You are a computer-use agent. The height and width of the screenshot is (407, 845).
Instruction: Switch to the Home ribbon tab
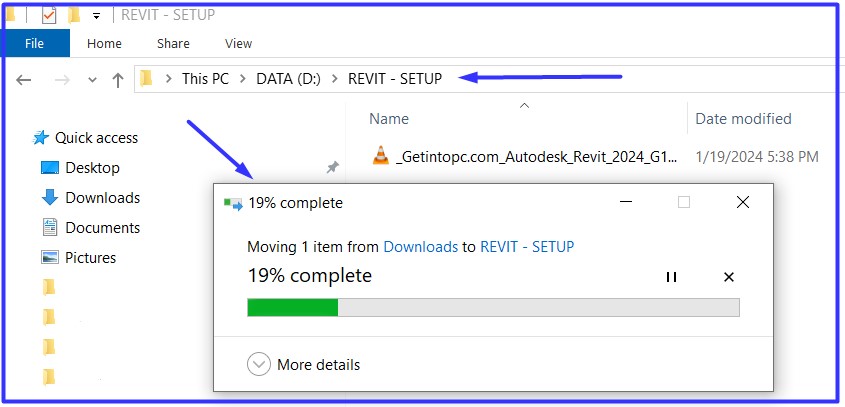pyautogui.click(x=104, y=44)
